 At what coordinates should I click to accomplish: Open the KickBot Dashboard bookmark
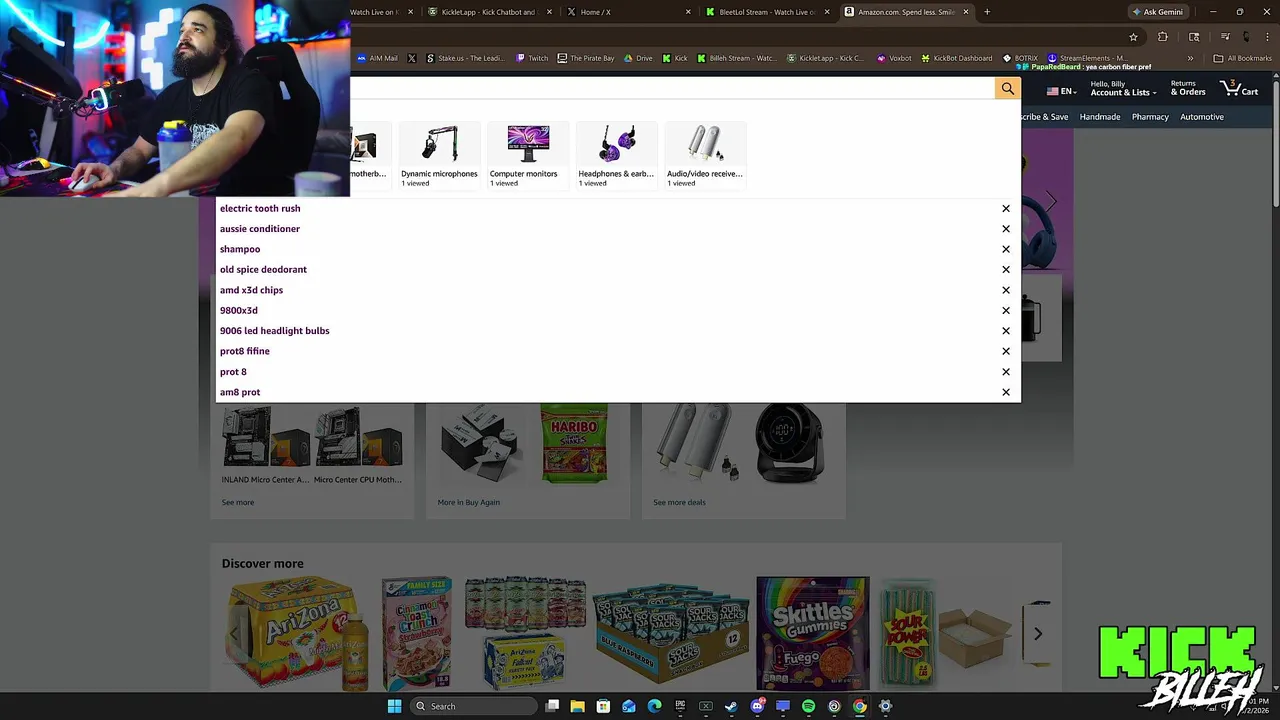[957, 58]
